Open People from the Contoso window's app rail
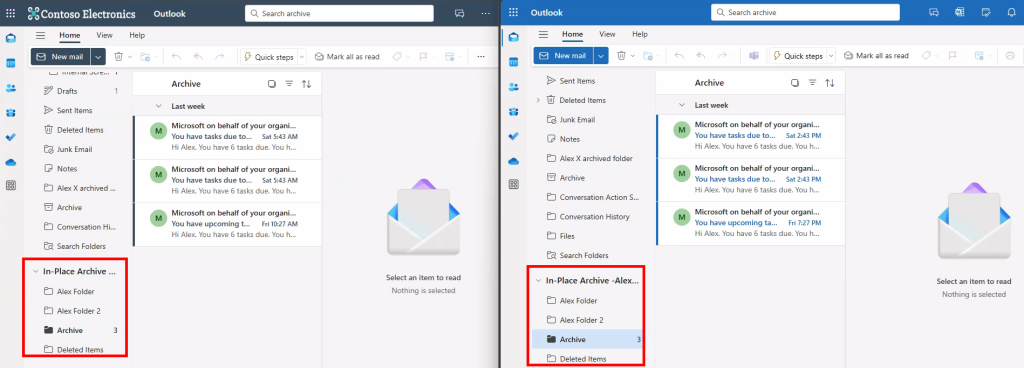The width and height of the screenshot is (1024, 368). coord(10,87)
